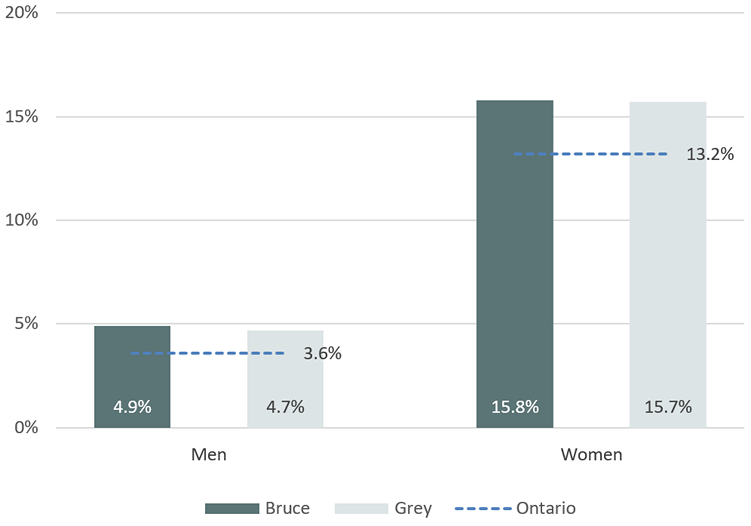Viewport: 751px width, 526px height.
Task: Click the 15.8% data label
Action: click(515, 407)
